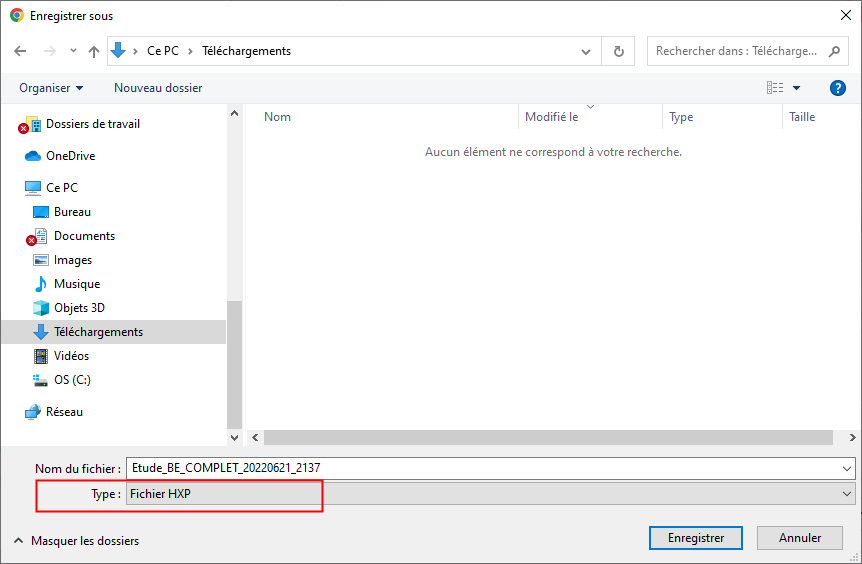This screenshot has width=862, height=564.
Task: Expand the address bar history dropdown
Action: click(x=587, y=51)
